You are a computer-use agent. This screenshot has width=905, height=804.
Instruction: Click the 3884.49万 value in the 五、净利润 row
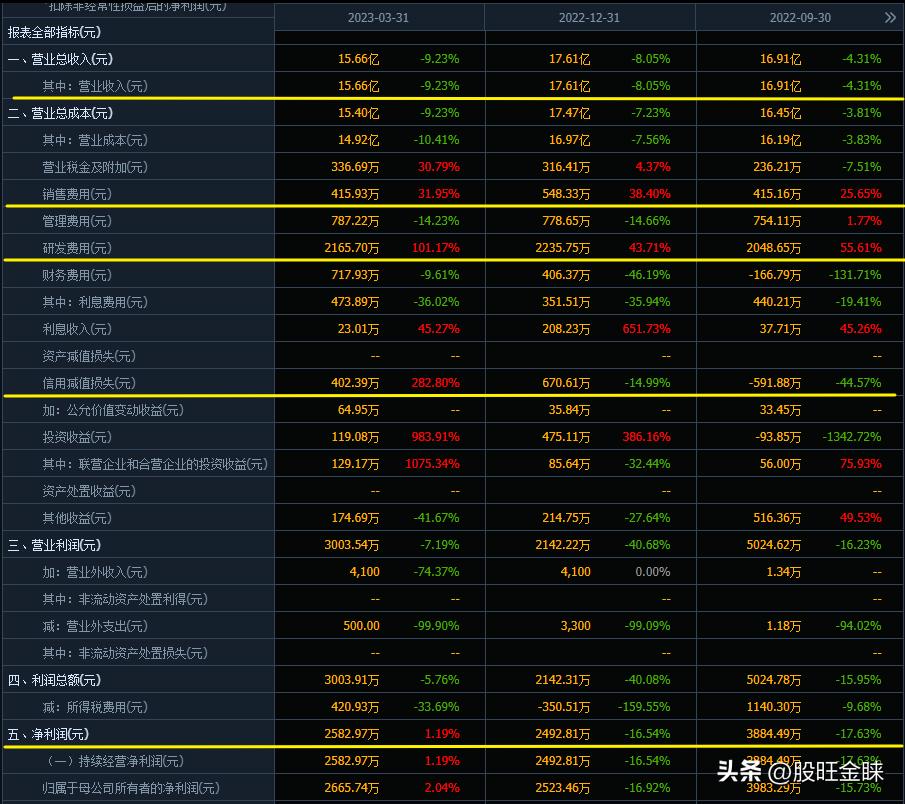[773, 734]
